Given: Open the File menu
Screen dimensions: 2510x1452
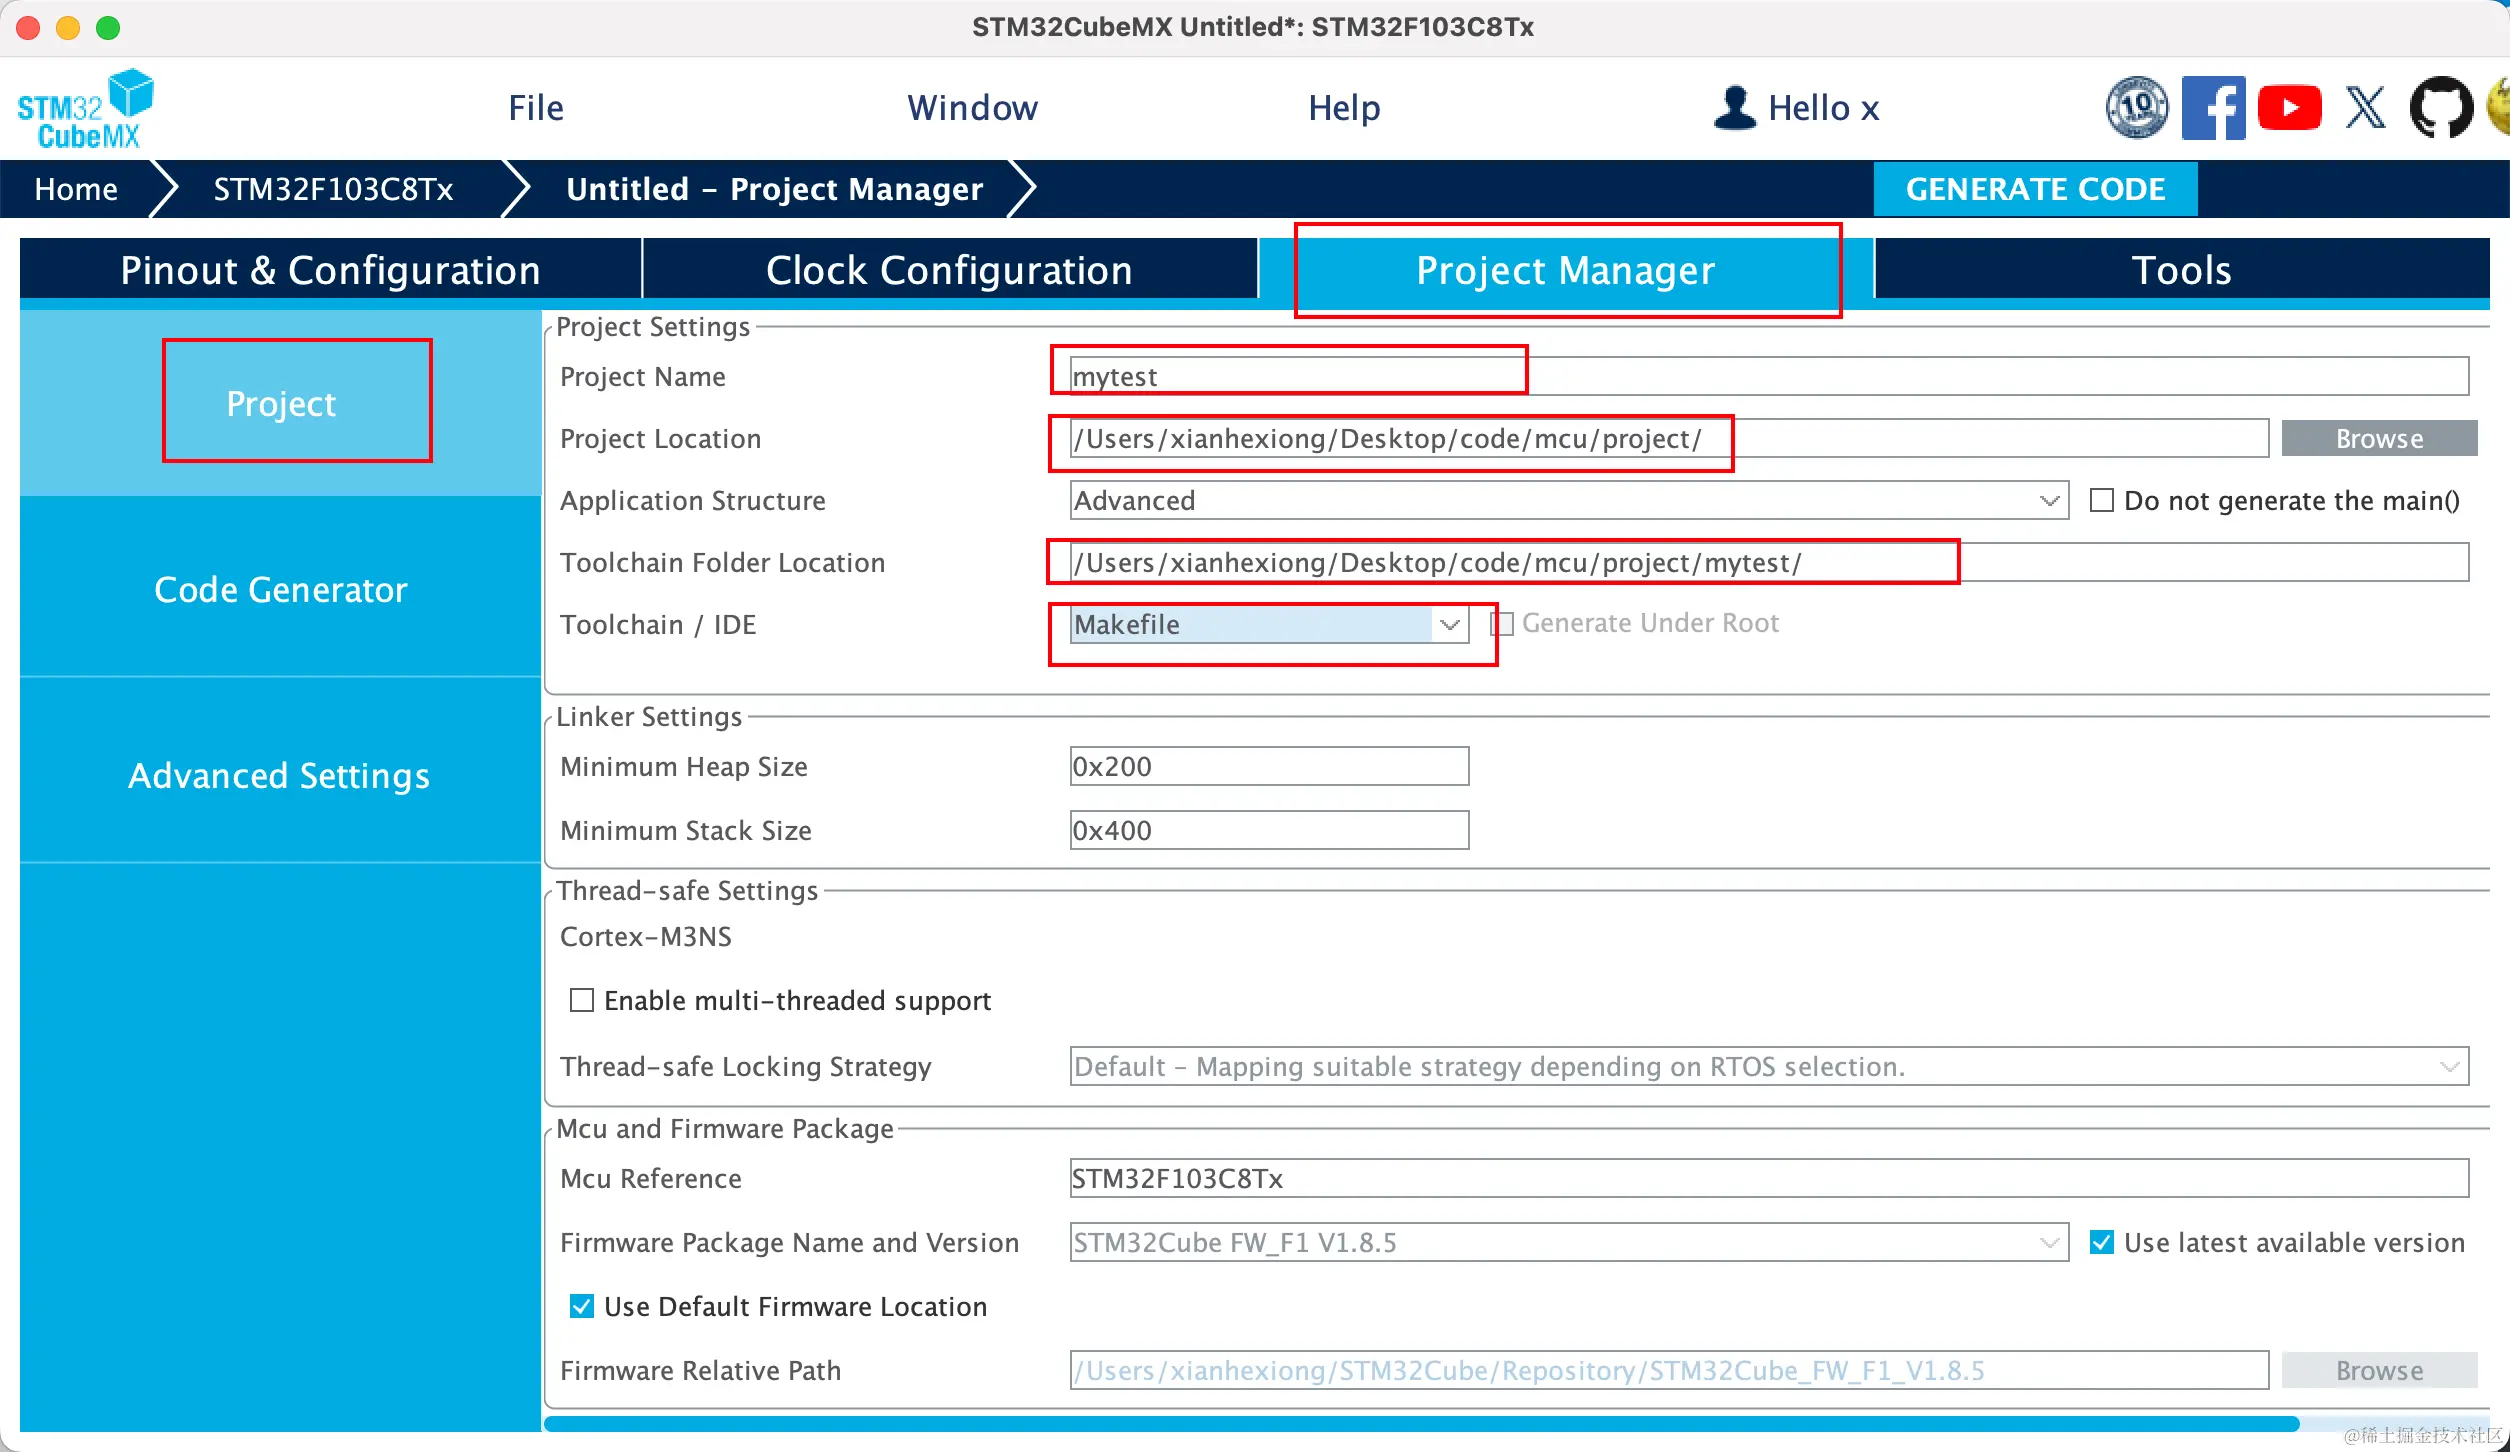Looking at the screenshot, I should click(536, 107).
